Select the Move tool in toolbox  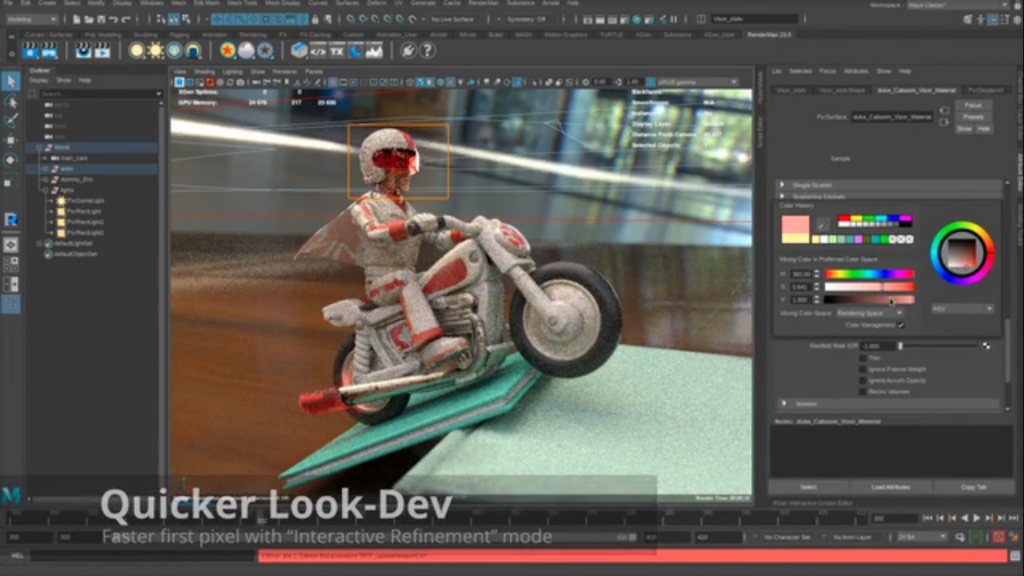(x=11, y=140)
